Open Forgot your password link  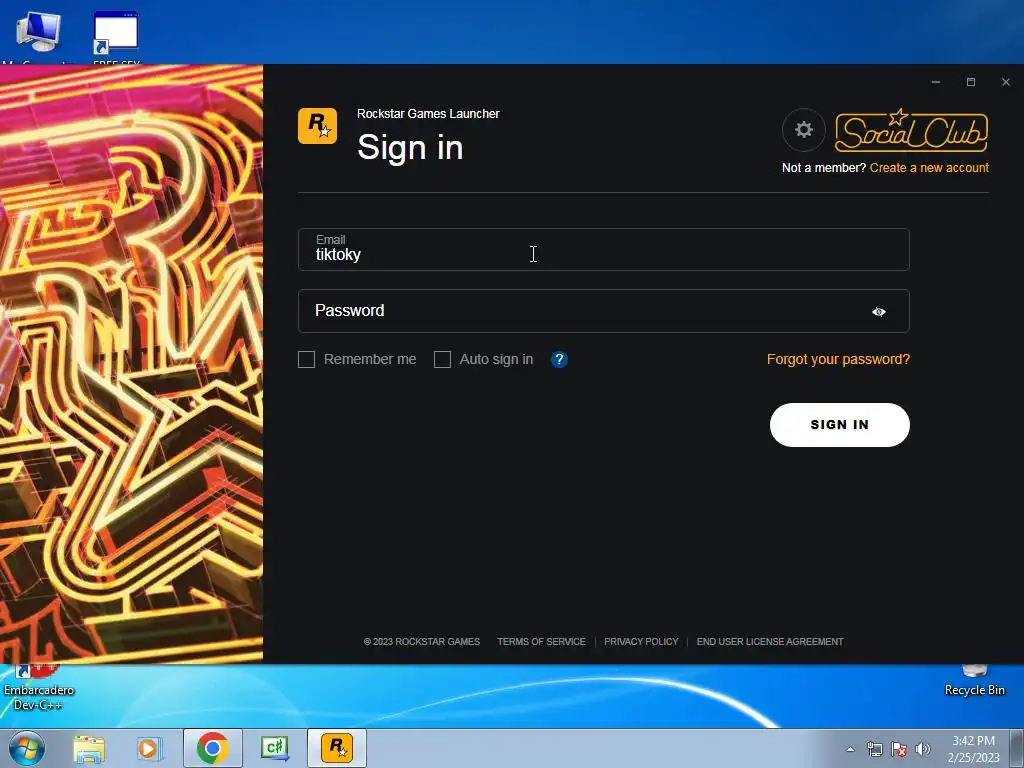(838, 359)
